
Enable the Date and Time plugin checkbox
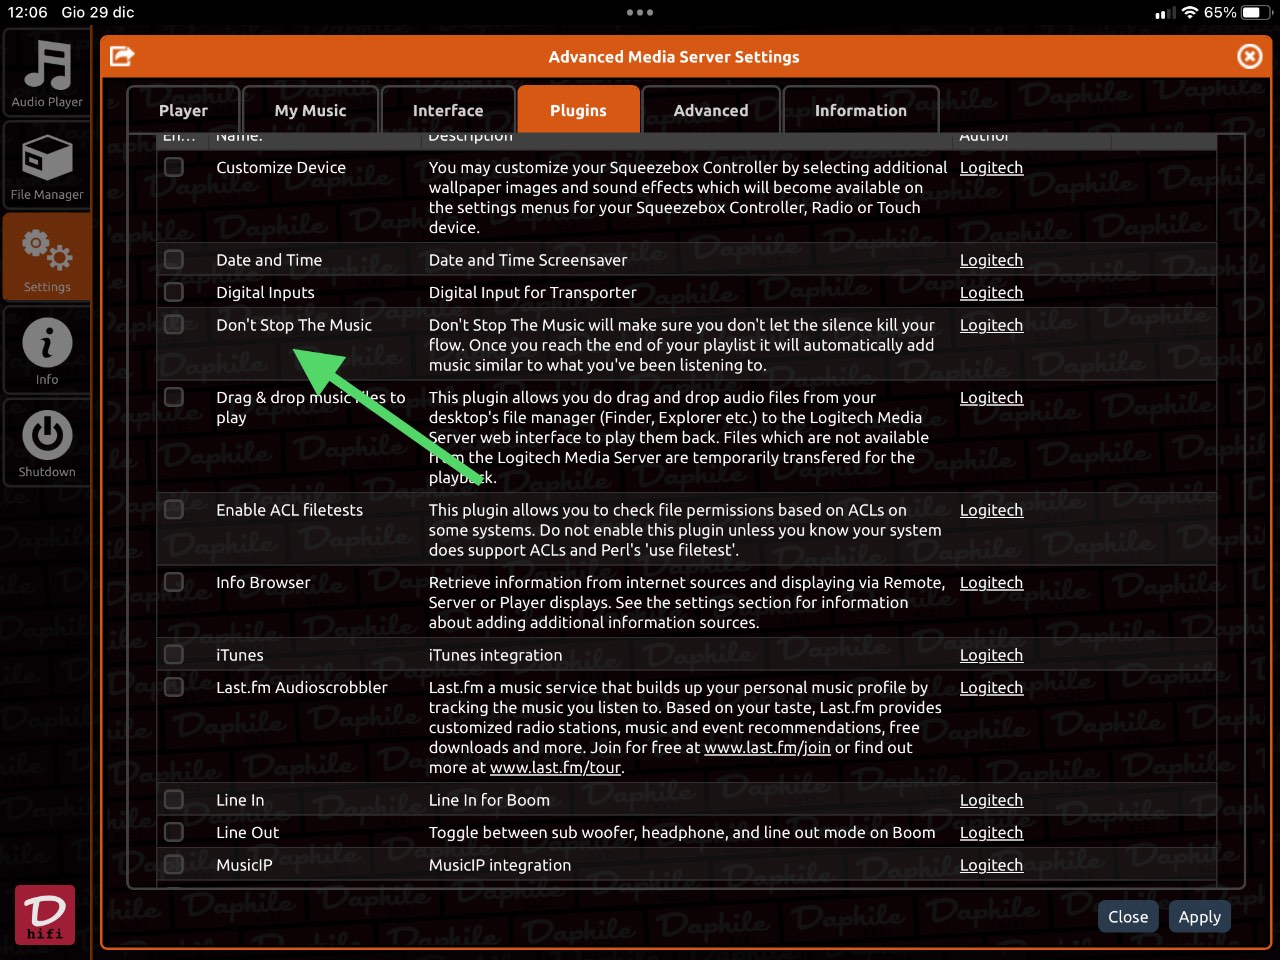tap(174, 260)
